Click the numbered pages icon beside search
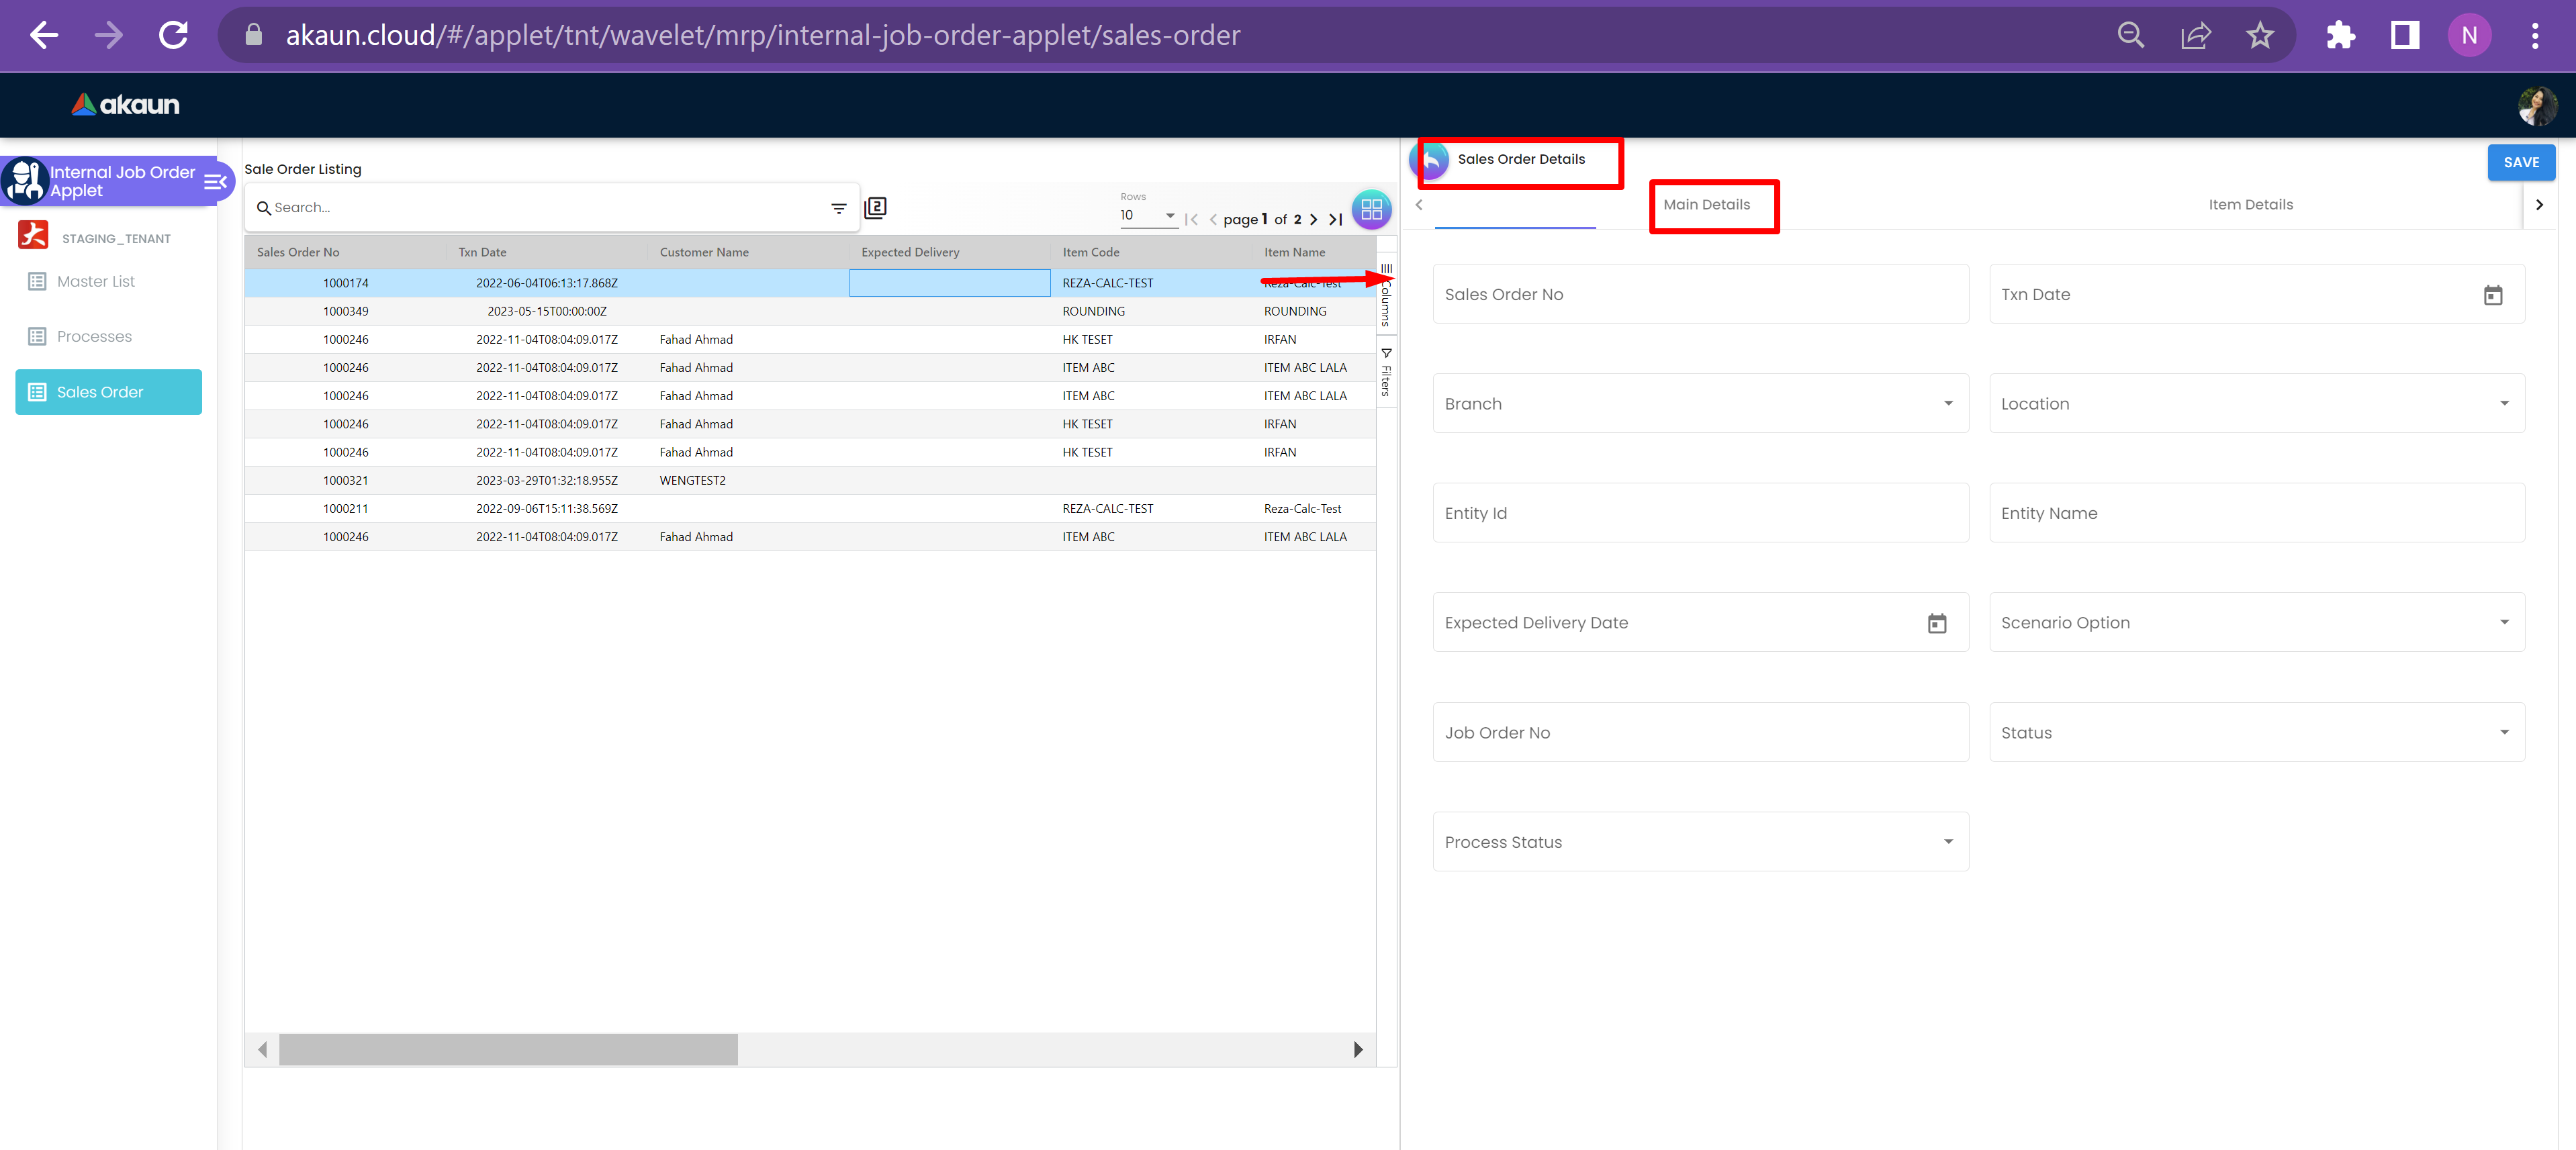2576x1150 pixels. 875,208
